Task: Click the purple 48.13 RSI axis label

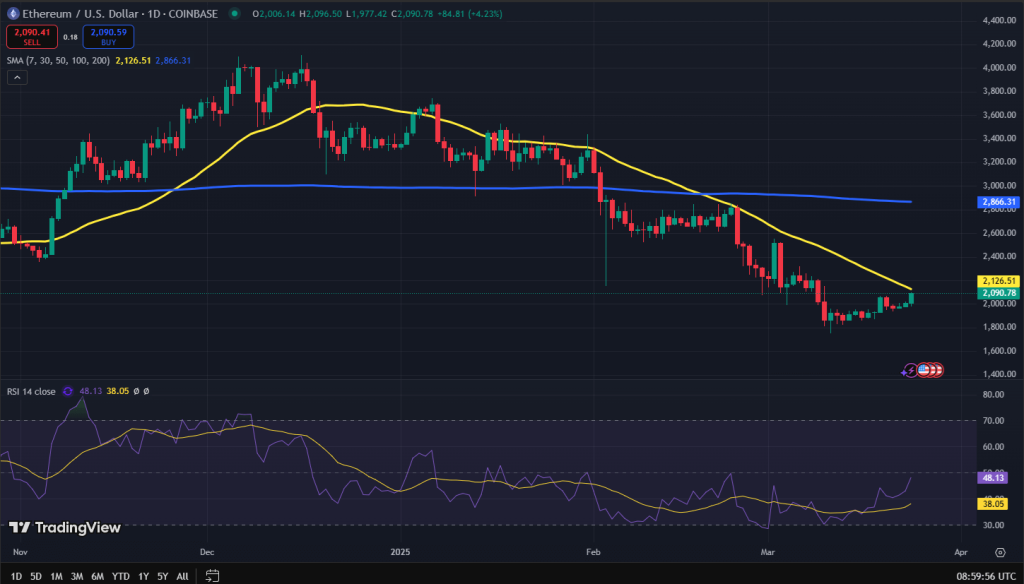Action: (x=993, y=478)
